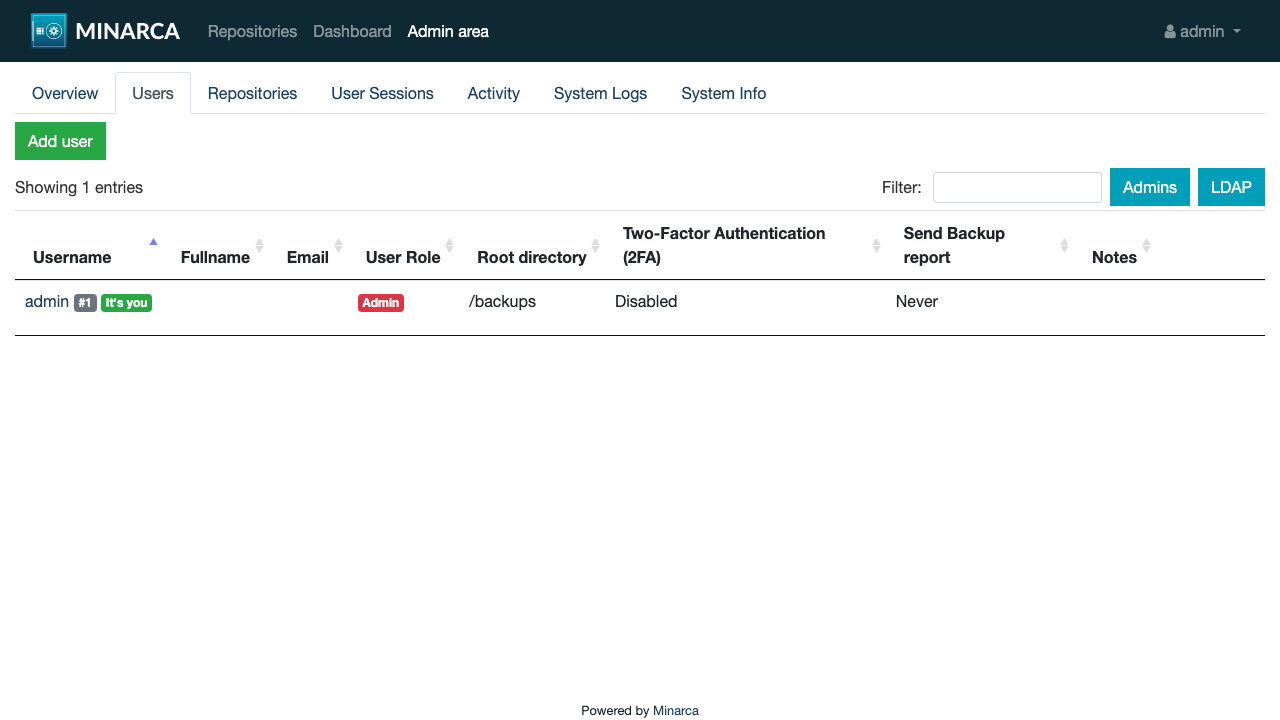Open Dashboard from top navigation
This screenshot has width=1280, height=720.
pos(352,31)
